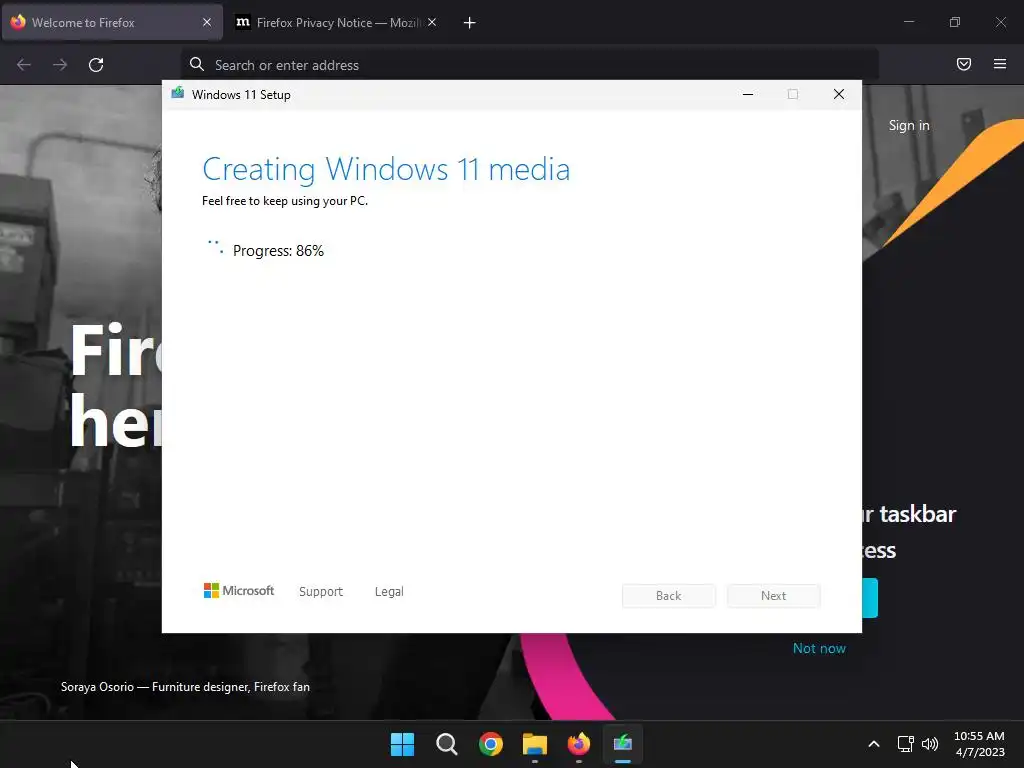Click Windows 11 Setup title bar icon
The image size is (1024, 768).
click(178, 93)
